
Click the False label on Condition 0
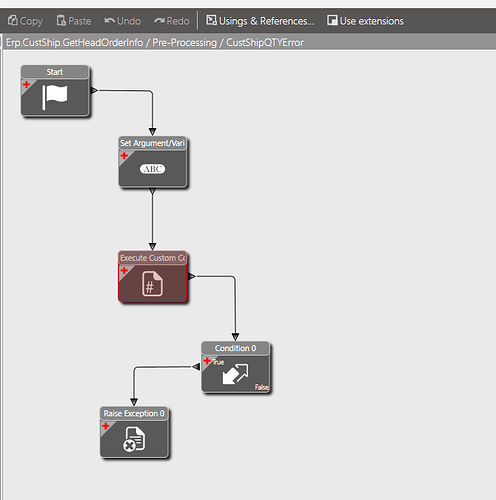[x=262, y=387]
